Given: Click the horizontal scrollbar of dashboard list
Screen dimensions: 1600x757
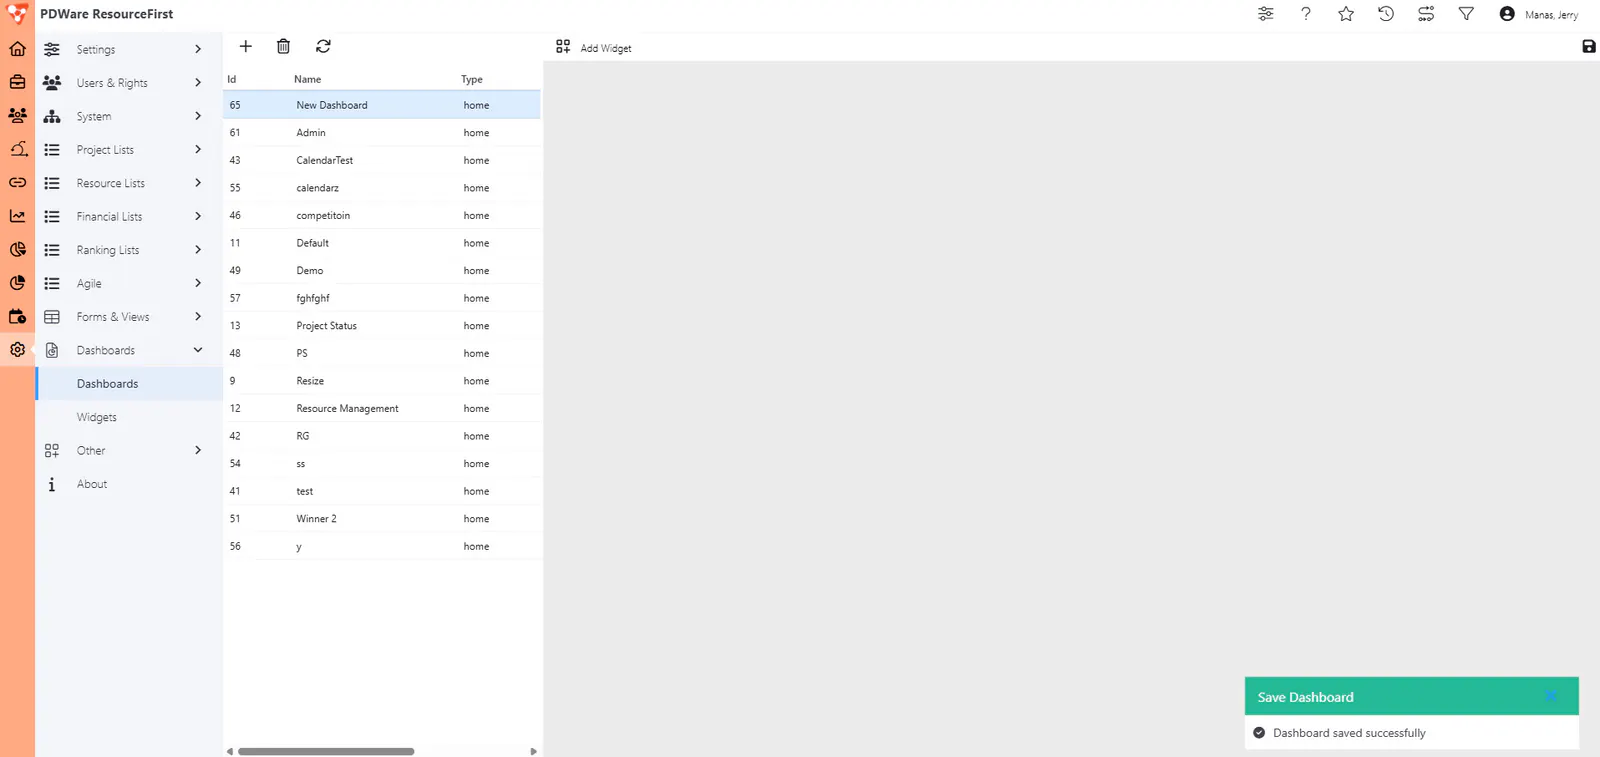Looking at the screenshot, I should pyautogui.click(x=326, y=751).
